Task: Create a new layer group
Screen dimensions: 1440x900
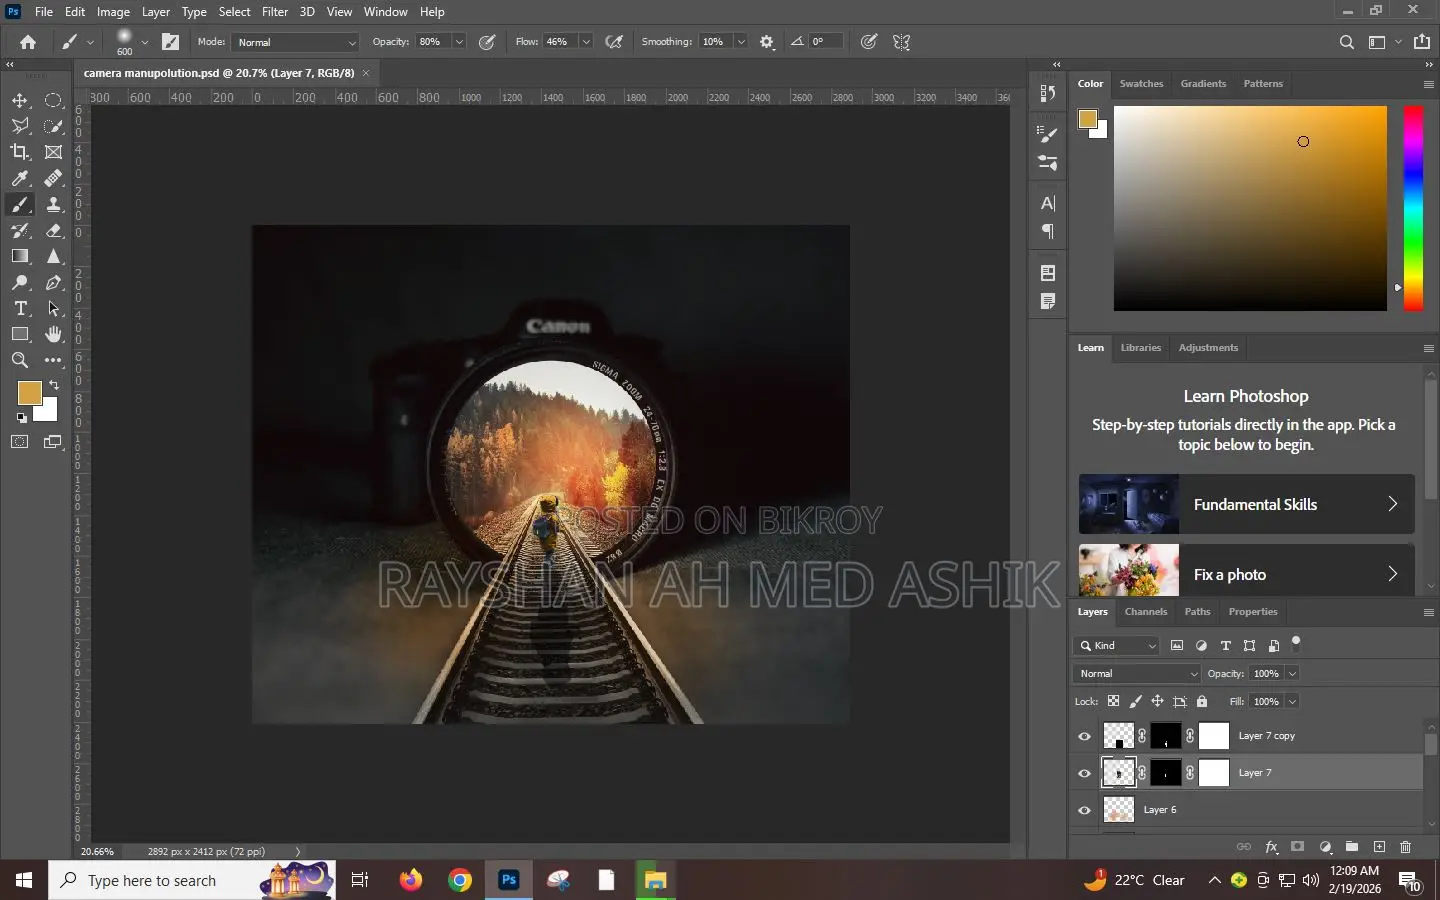Action: 1352,847
